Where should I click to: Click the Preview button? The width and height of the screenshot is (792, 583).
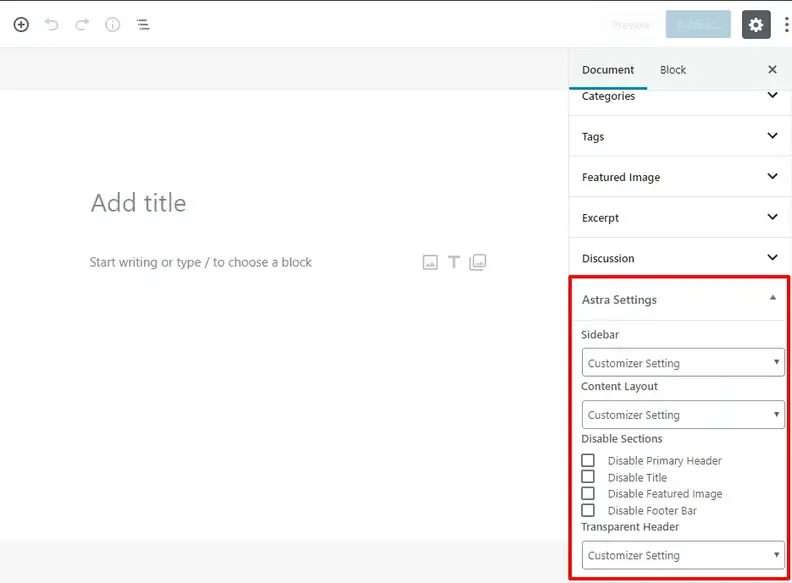point(630,25)
